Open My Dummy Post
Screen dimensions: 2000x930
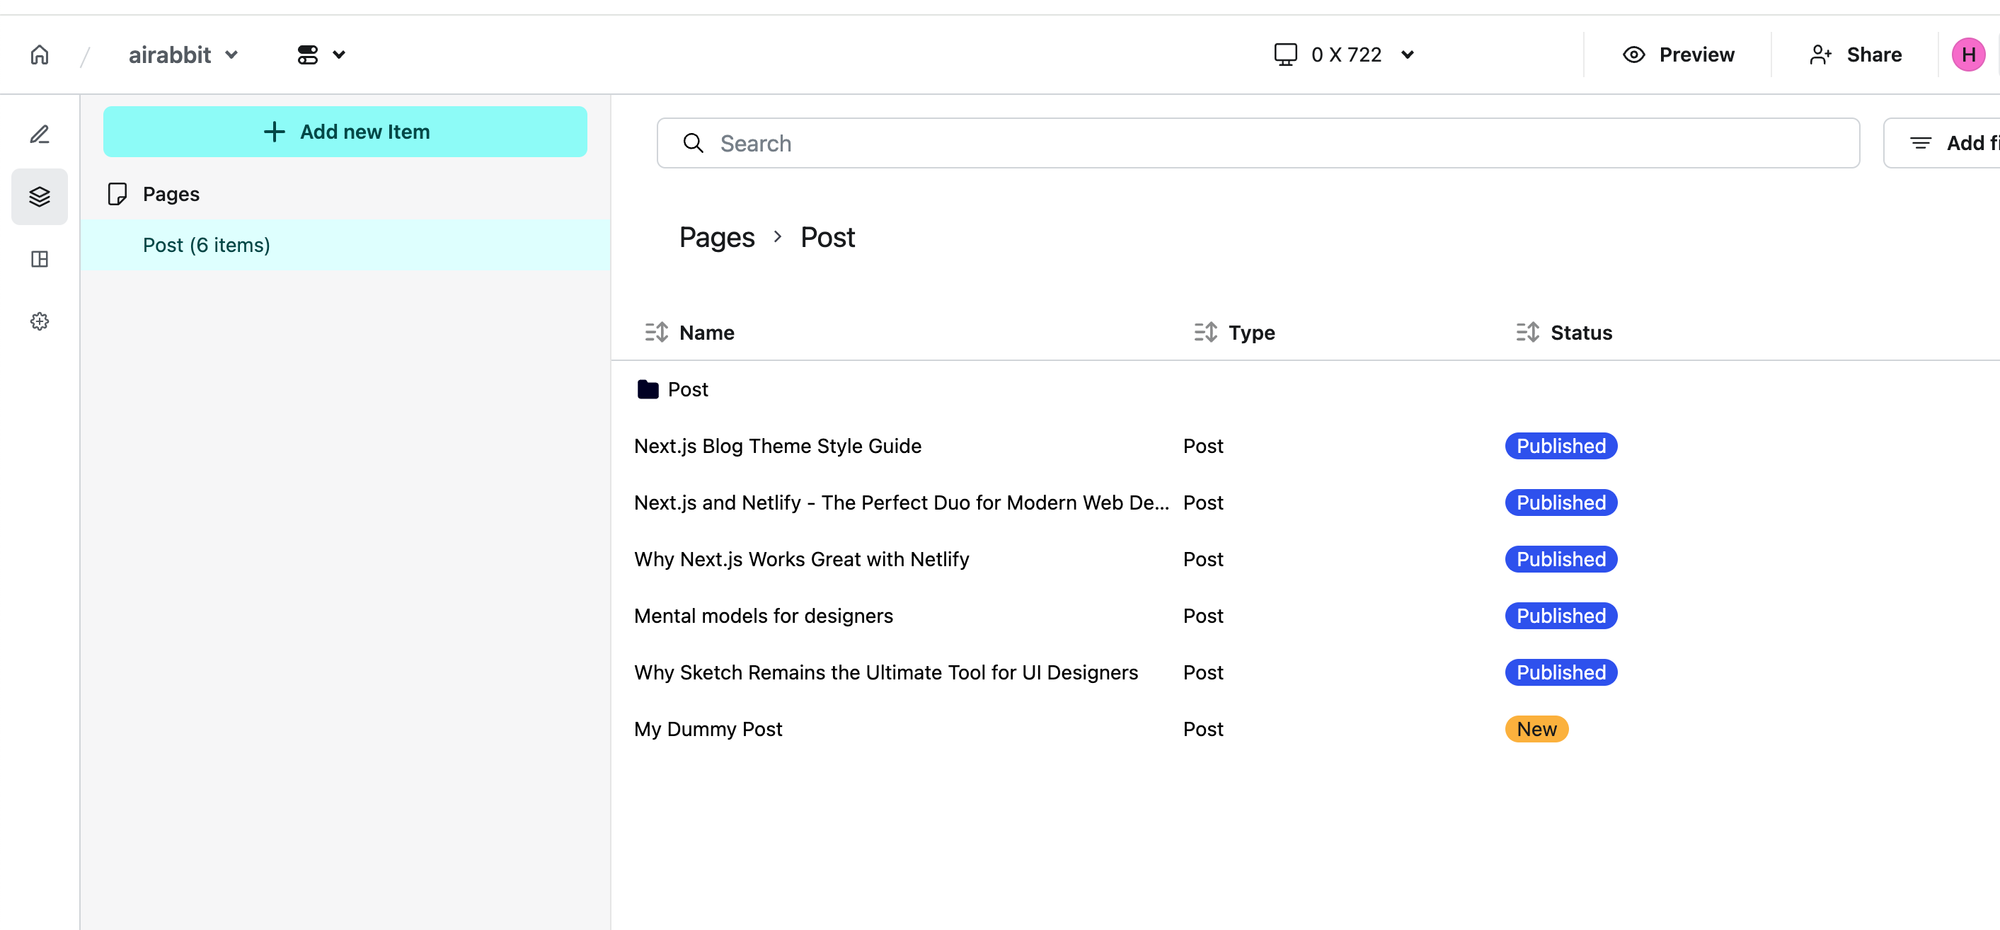click(708, 729)
